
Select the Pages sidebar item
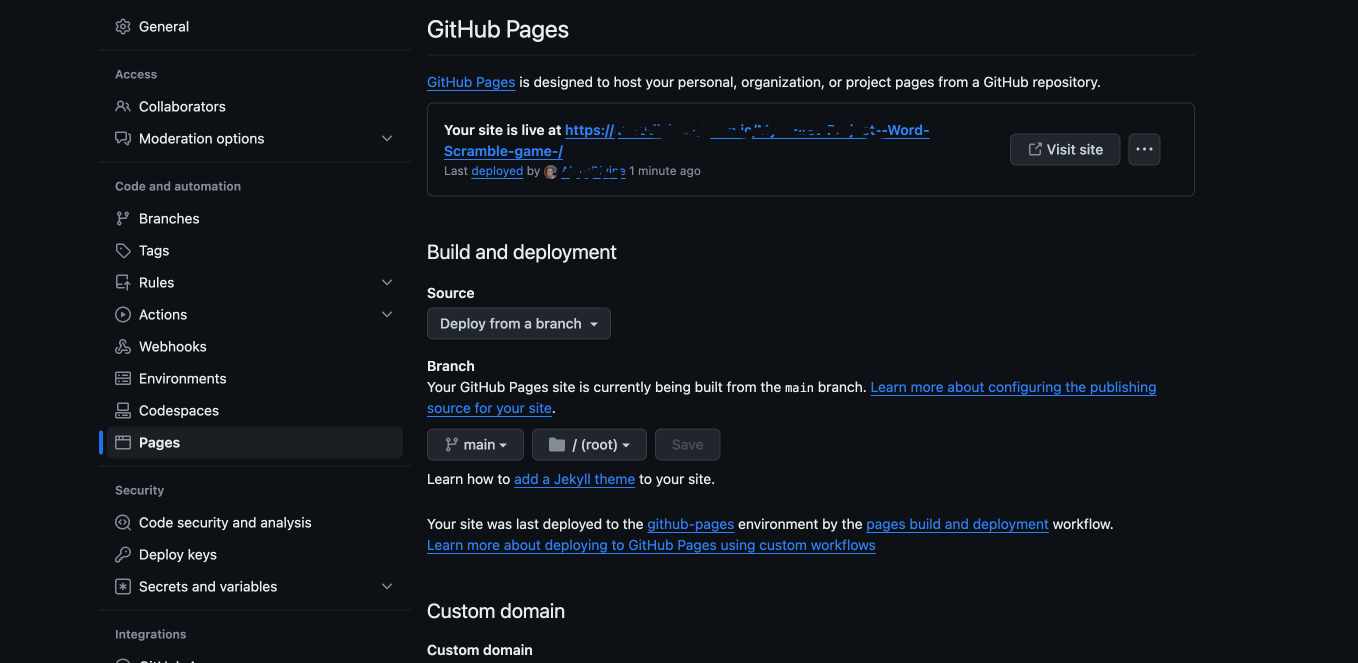(255, 443)
